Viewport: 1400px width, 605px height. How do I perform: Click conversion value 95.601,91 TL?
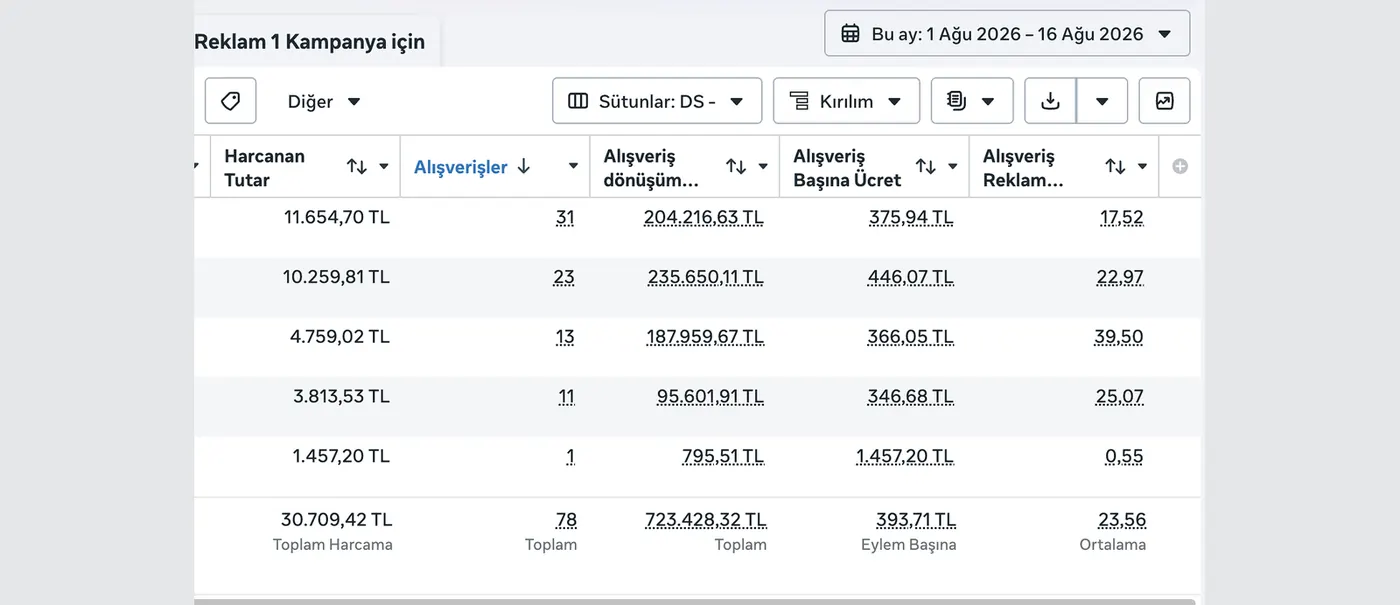pyautogui.click(x=710, y=397)
